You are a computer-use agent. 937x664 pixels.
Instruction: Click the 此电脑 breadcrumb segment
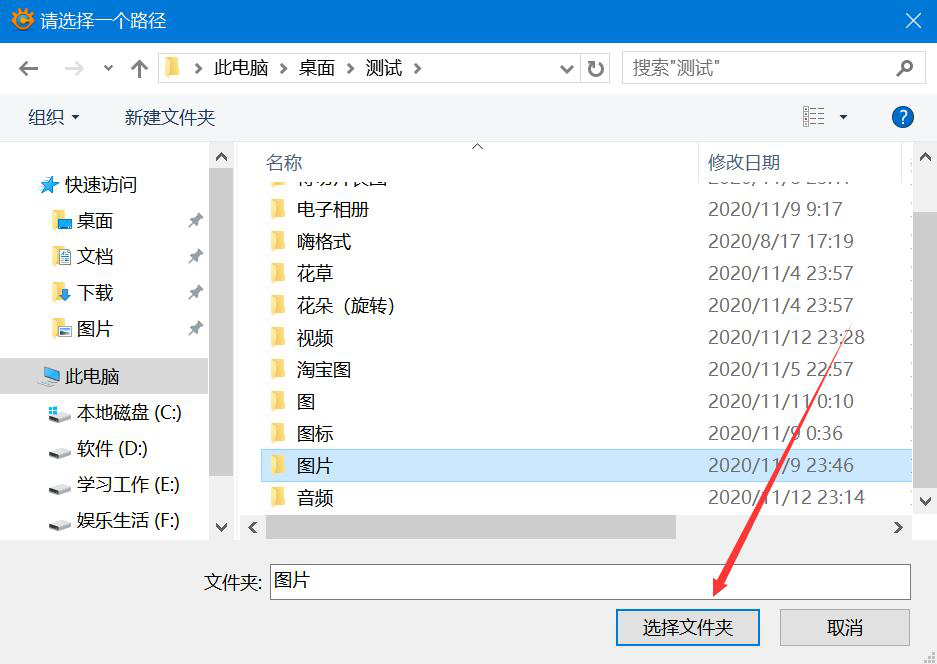click(241, 68)
